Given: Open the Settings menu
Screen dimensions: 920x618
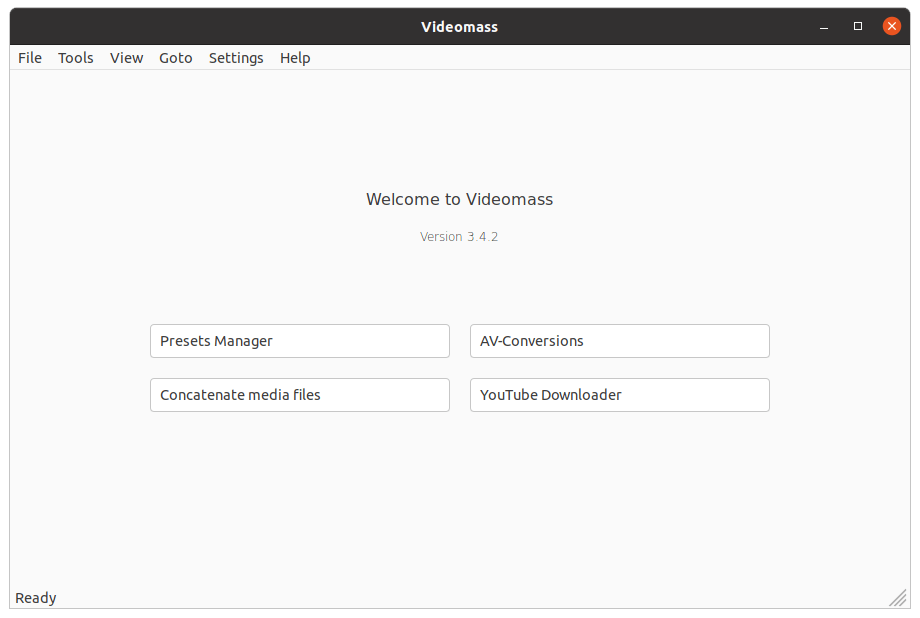Looking at the screenshot, I should (x=236, y=58).
